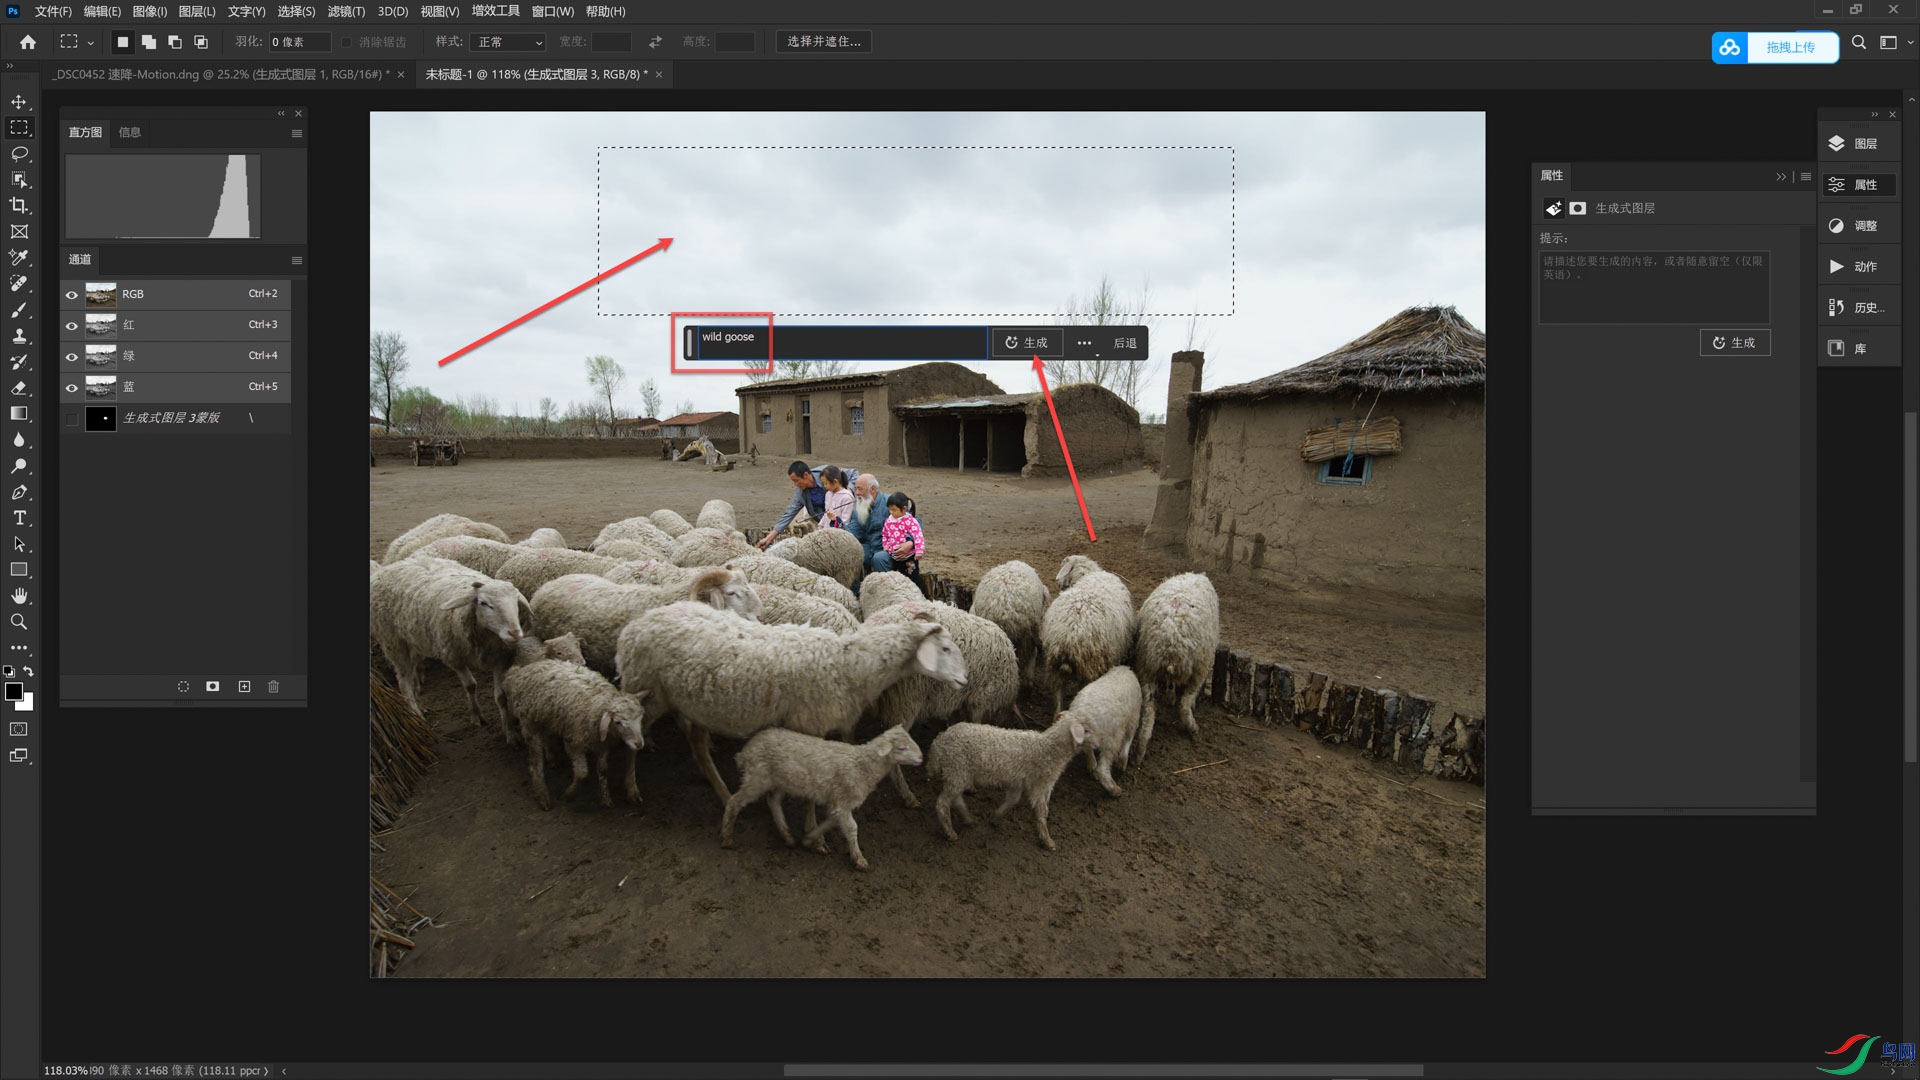Image resolution: width=1920 pixels, height=1080 pixels.
Task: Click the 选择并遮住 button
Action: pos(823,42)
